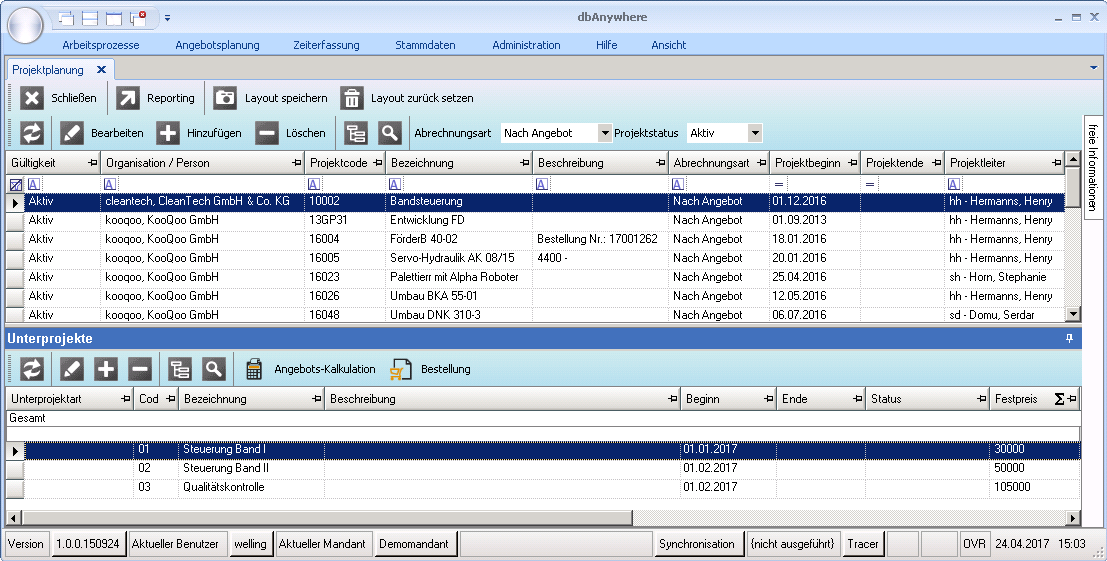Open Bestellung from the Unterprojekte toolbar
1107x561 pixels.
click(x=402, y=369)
